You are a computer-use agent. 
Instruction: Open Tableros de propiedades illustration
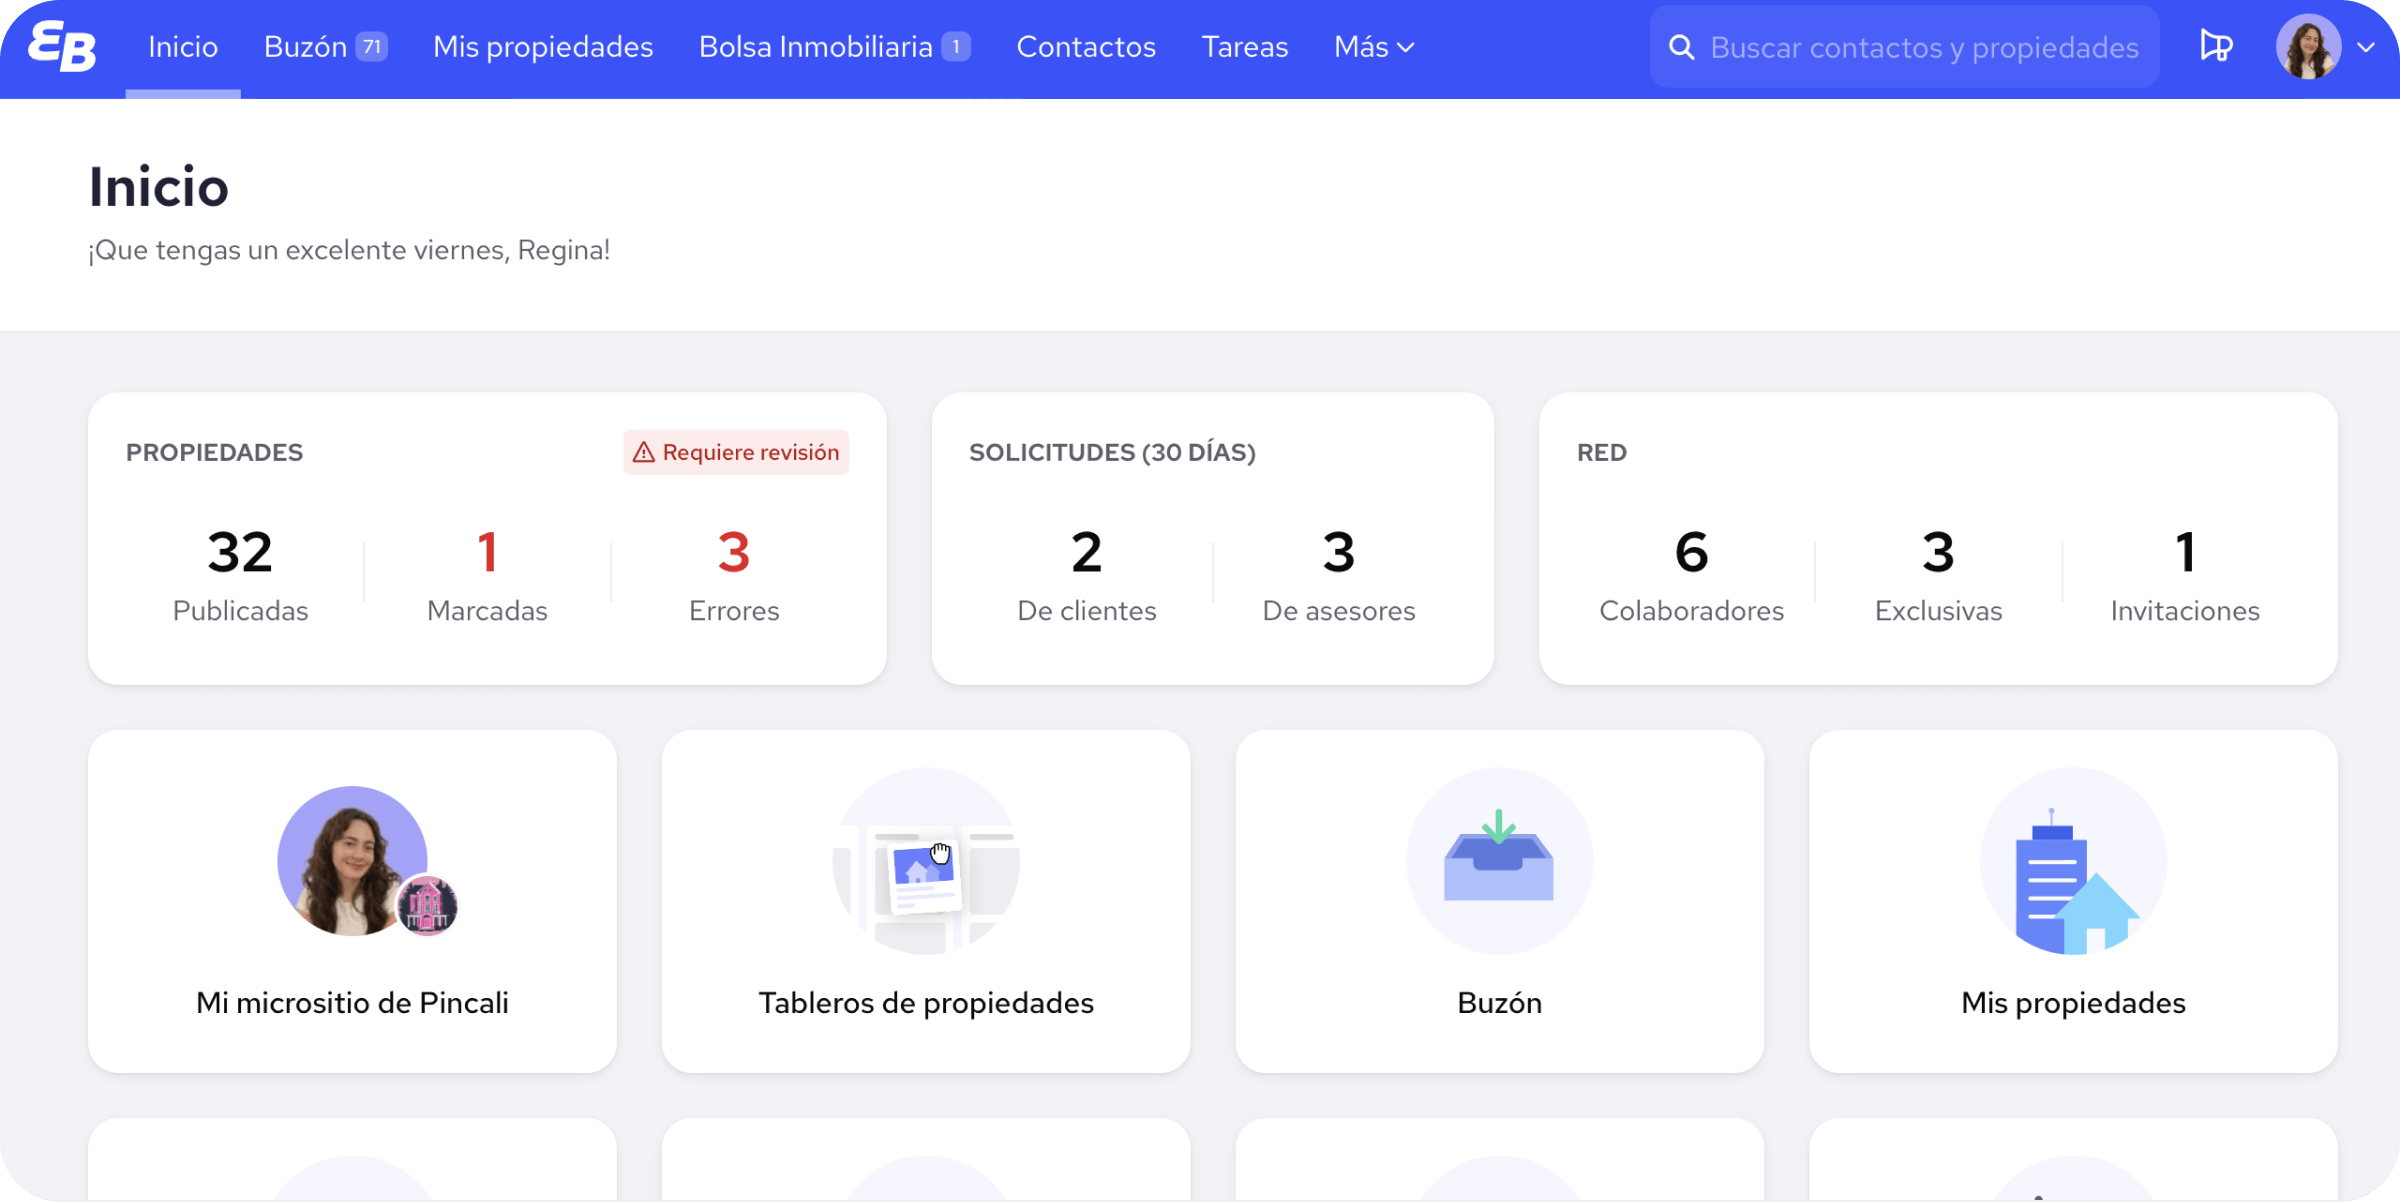[925, 861]
